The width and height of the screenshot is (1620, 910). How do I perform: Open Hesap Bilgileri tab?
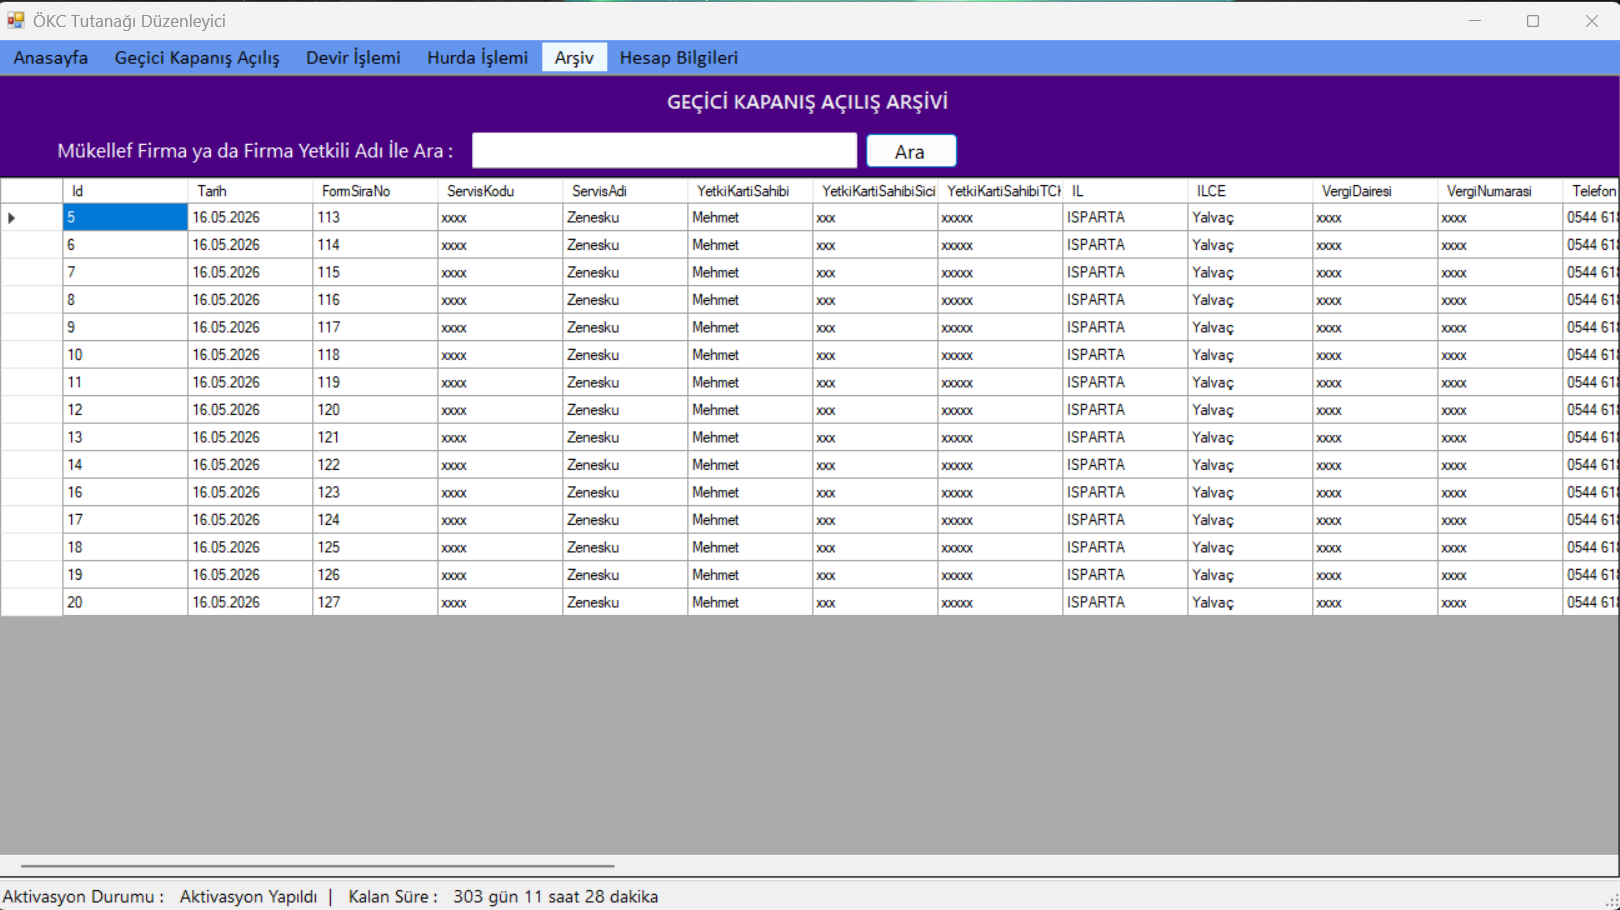[678, 57]
